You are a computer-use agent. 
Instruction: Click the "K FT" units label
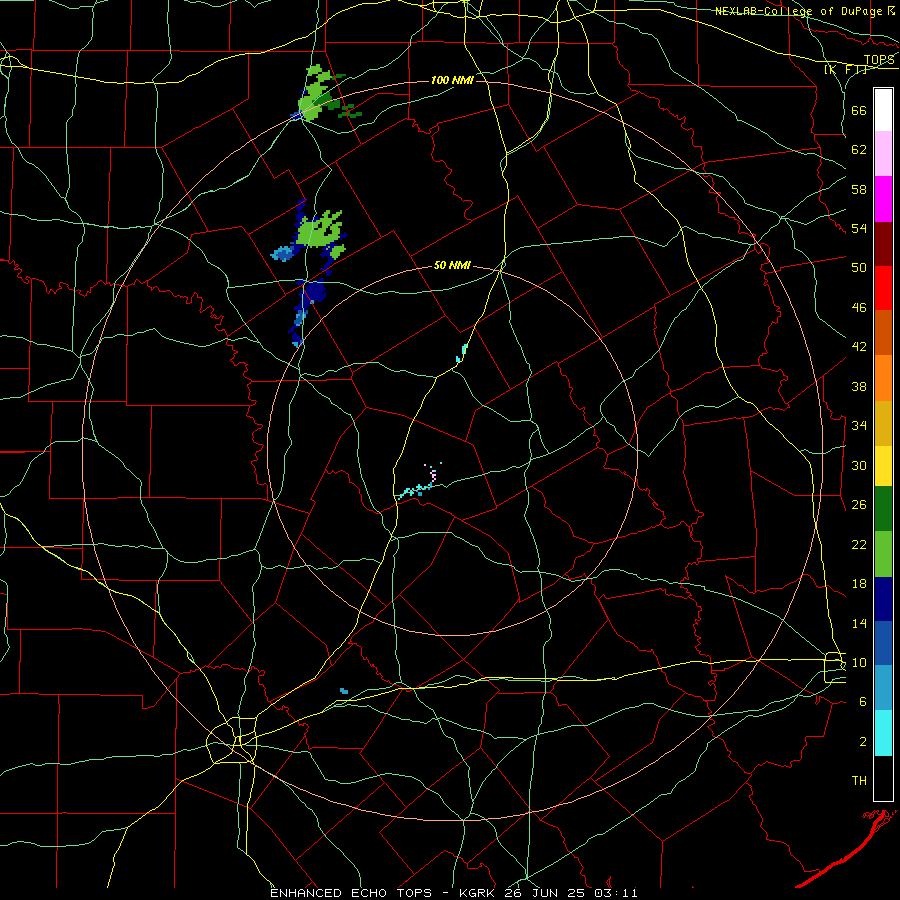click(845, 69)
